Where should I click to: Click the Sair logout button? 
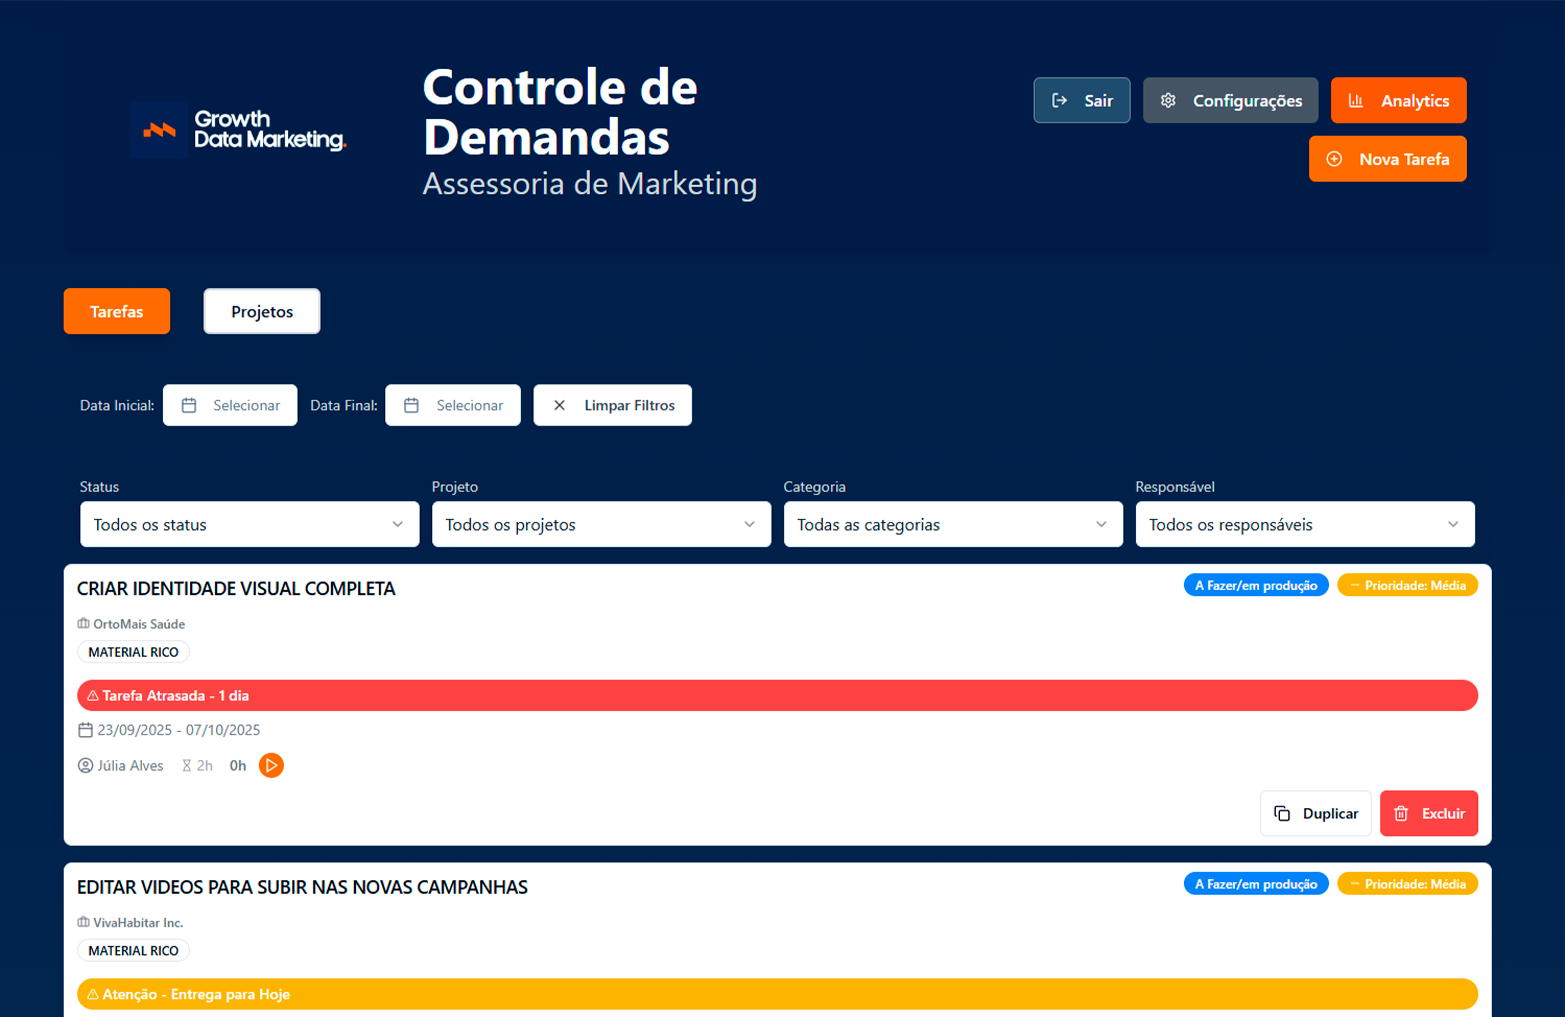point(1081,100)
